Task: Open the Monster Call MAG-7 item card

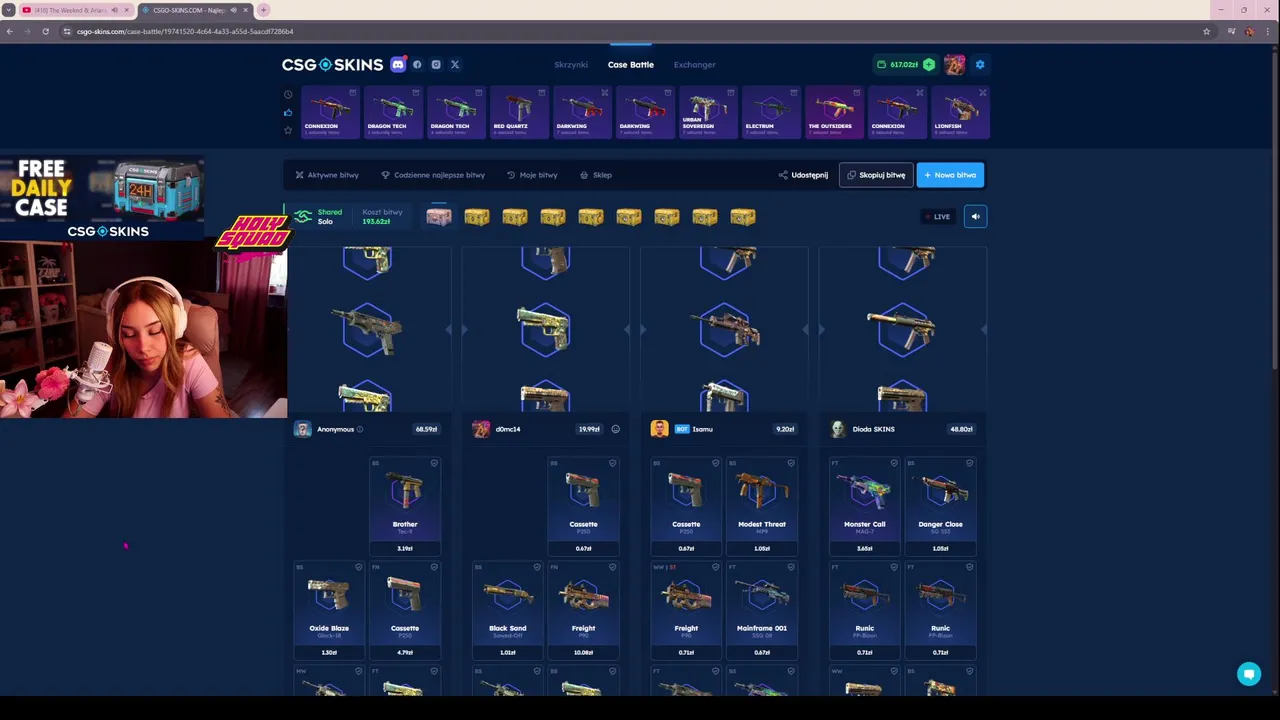Action: click(x=864, y=506)
